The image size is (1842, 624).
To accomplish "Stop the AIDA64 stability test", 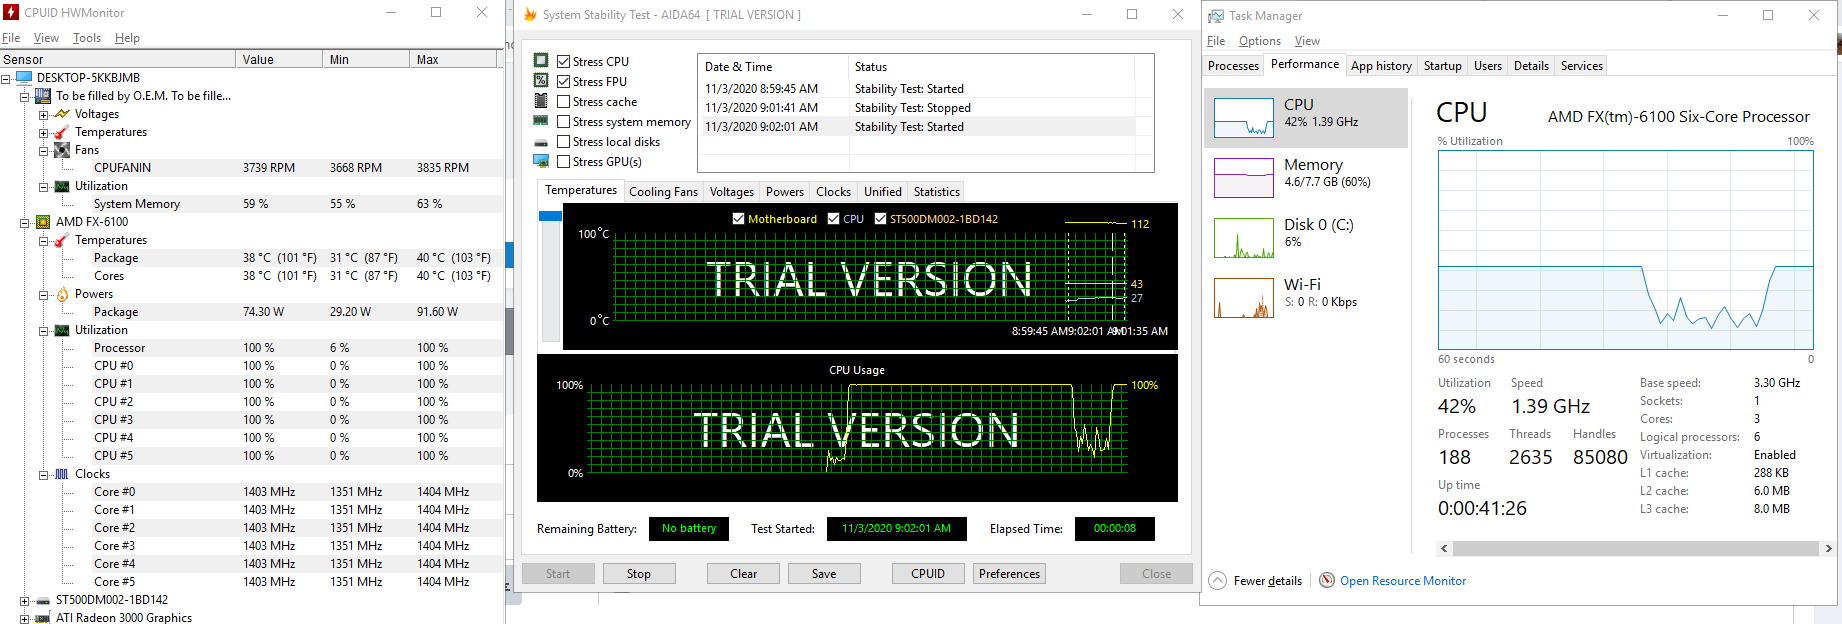I will point(638,574).
